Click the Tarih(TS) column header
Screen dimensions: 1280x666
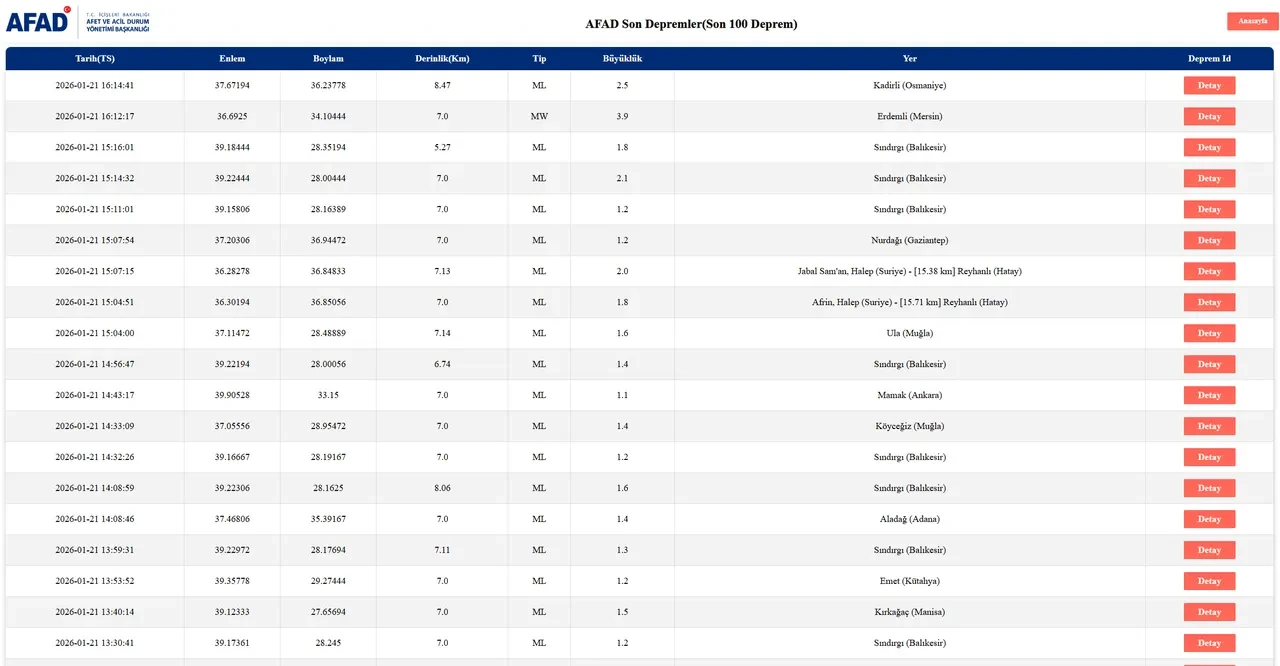pyautogui.click(x=95, y=59)
